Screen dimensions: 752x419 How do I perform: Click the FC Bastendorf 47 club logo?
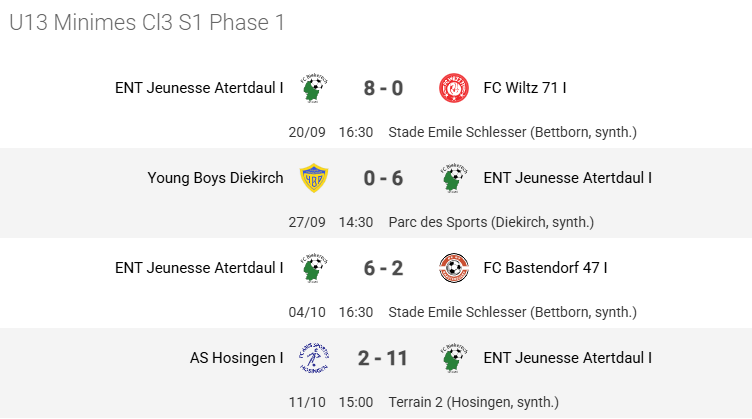(453, 268)
